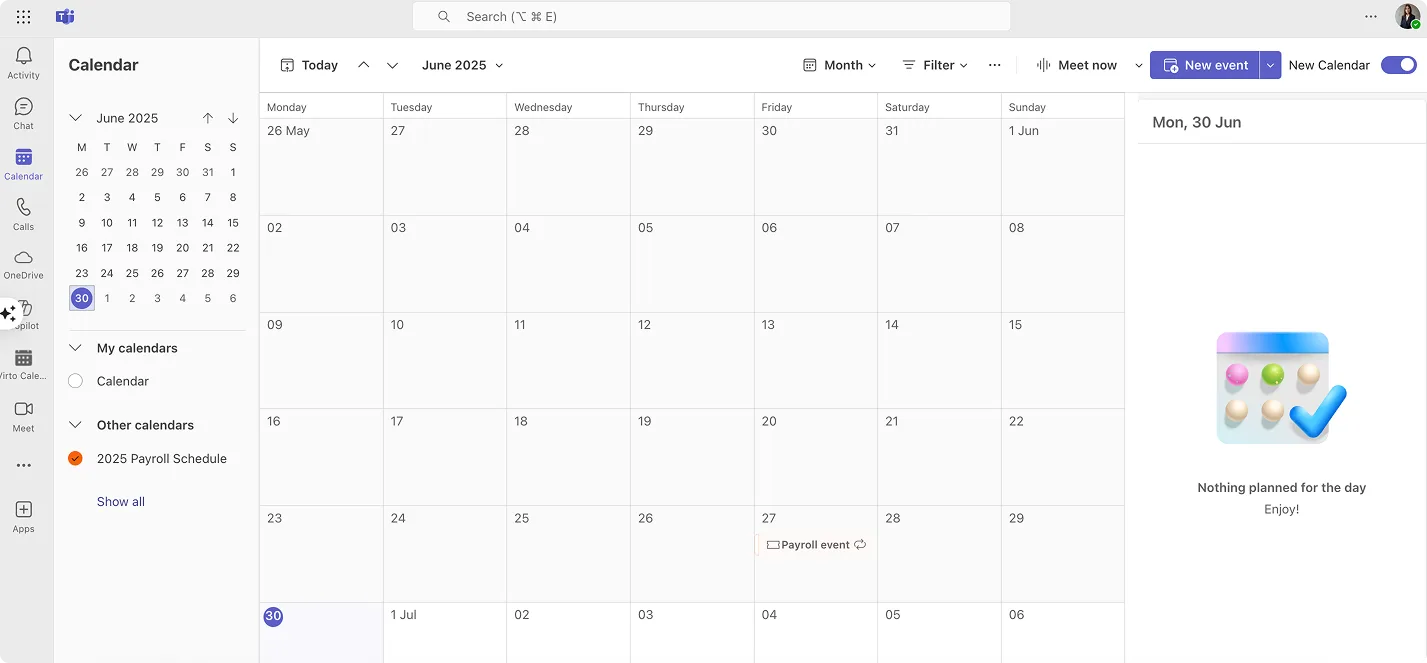The width and height of the screenshot is (1427, 663).
Task: Open the Month view dropdown
Action: tap(839, 64)
